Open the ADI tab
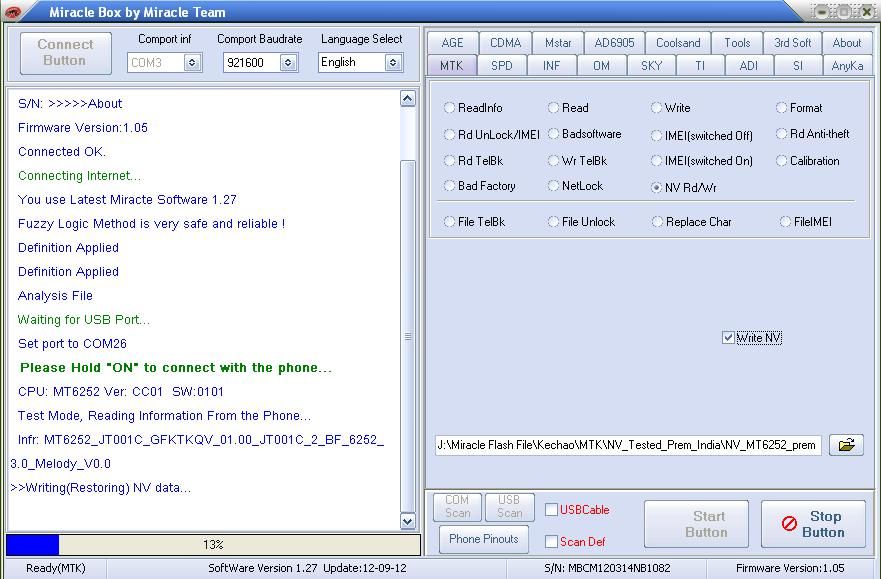This screenshot has width=881, height=579. (x=748, y=66)
